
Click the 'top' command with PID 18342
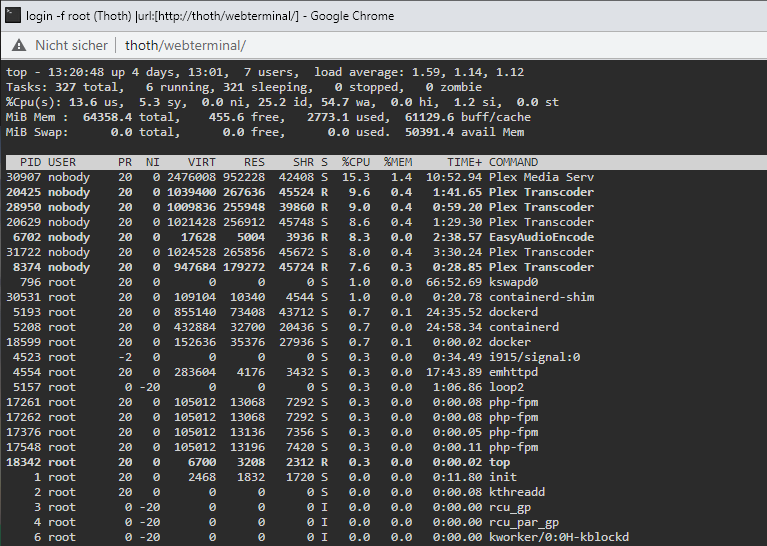point(499,462)
